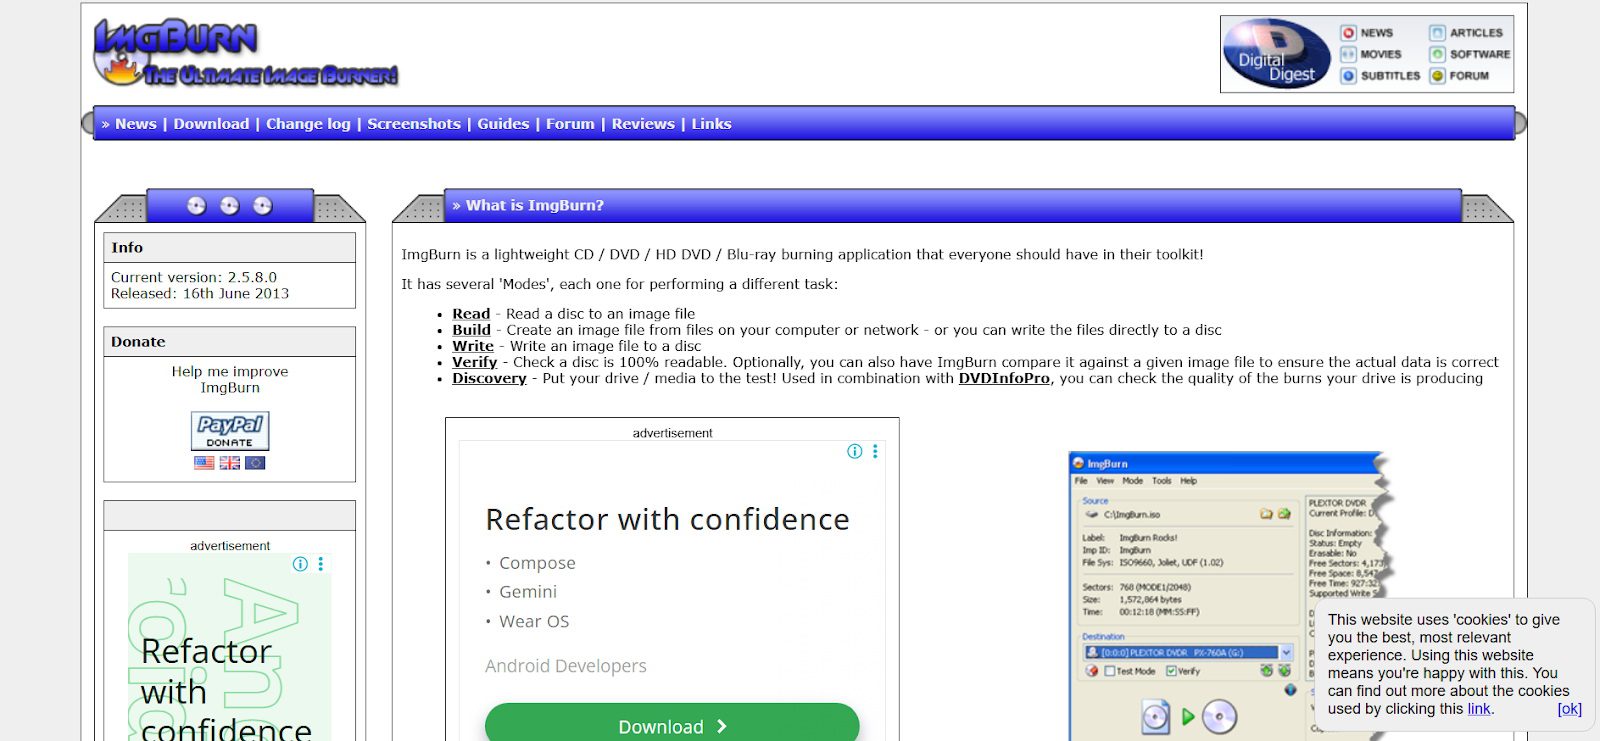Choose the EU flag donation icon
The width and height of the screenshot is (1600, 741).
[x=255, y=463]
